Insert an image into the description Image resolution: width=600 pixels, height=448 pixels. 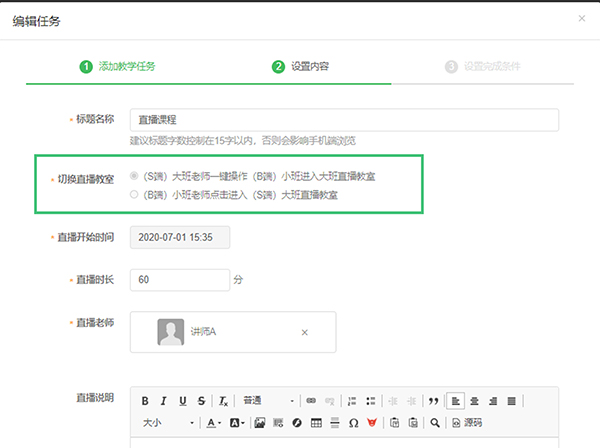[x=259, y=423]
